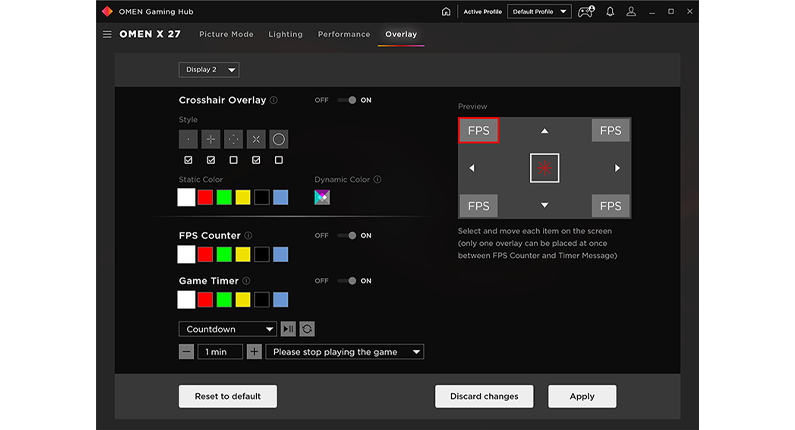This screenshot has height=430, width=795.
Task: Move overlay left with preview arrow
Action: click(x=472, y=168)
